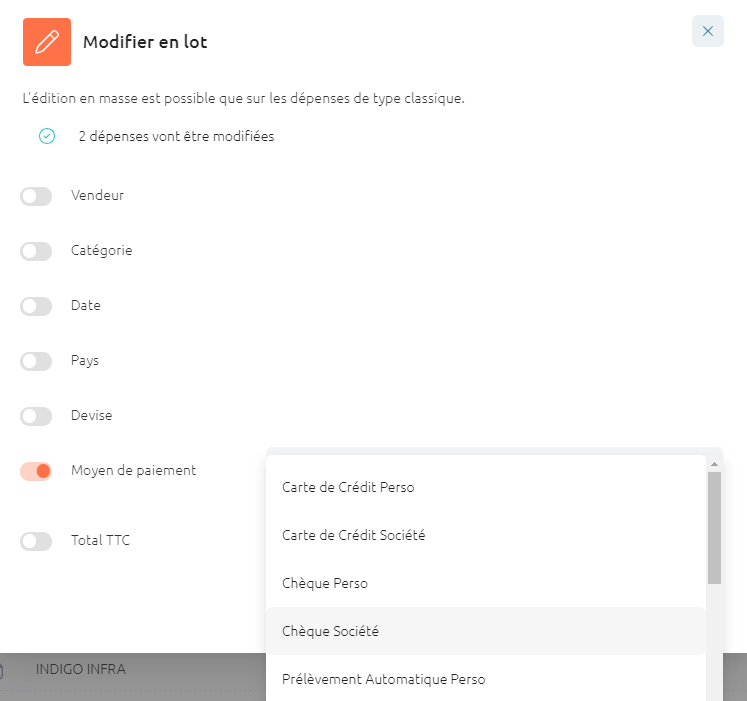Pick Chèque Perso from the list
Viewport: 747px width, 701px height.
[485, 583]
